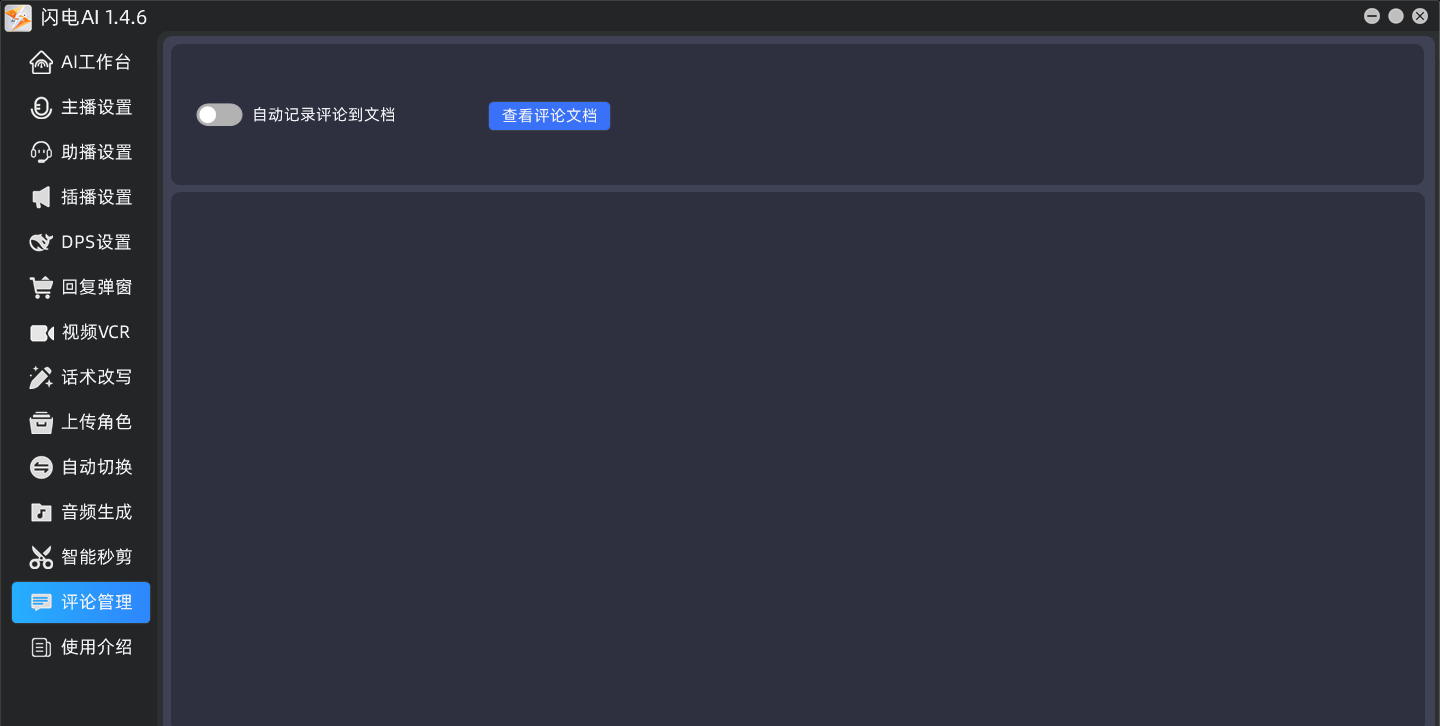
Task: Click the DPS设置 icon
Action: (41, 243)
